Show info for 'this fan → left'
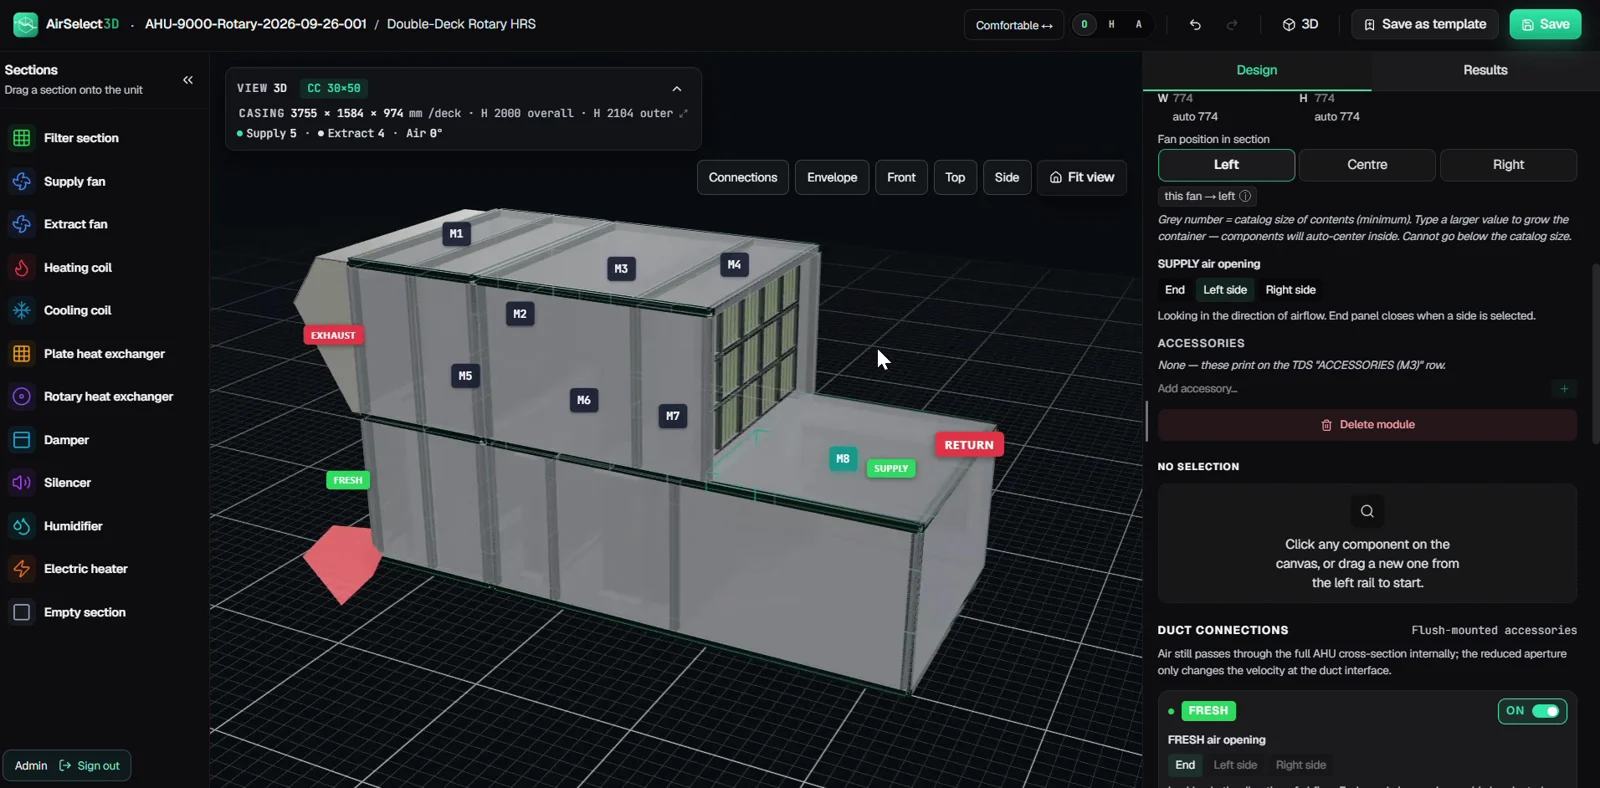1600x788 pixels. [x=1245, y=197]
